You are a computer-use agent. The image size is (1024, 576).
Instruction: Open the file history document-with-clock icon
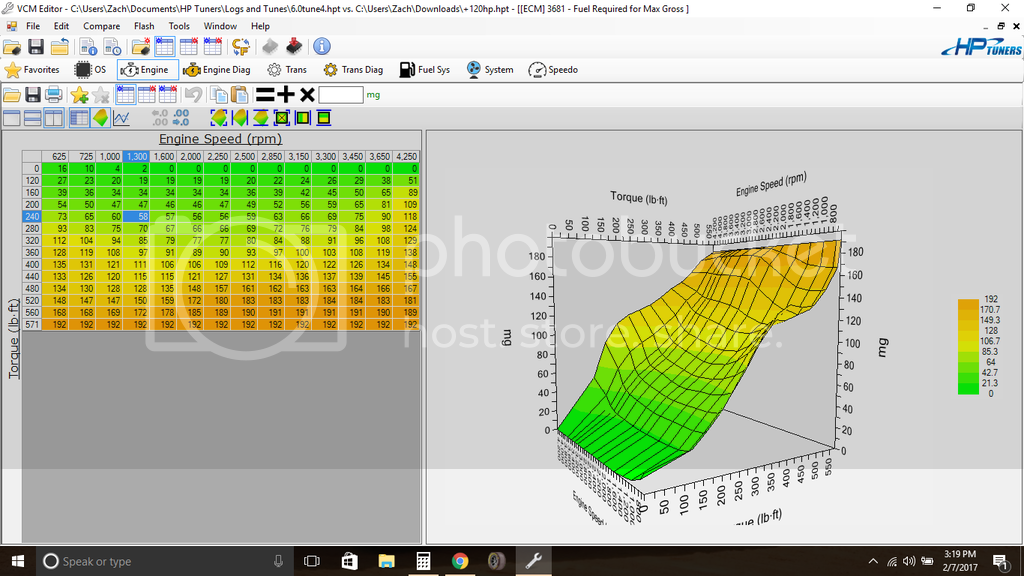pyautogui.click(x=112, y=47)
